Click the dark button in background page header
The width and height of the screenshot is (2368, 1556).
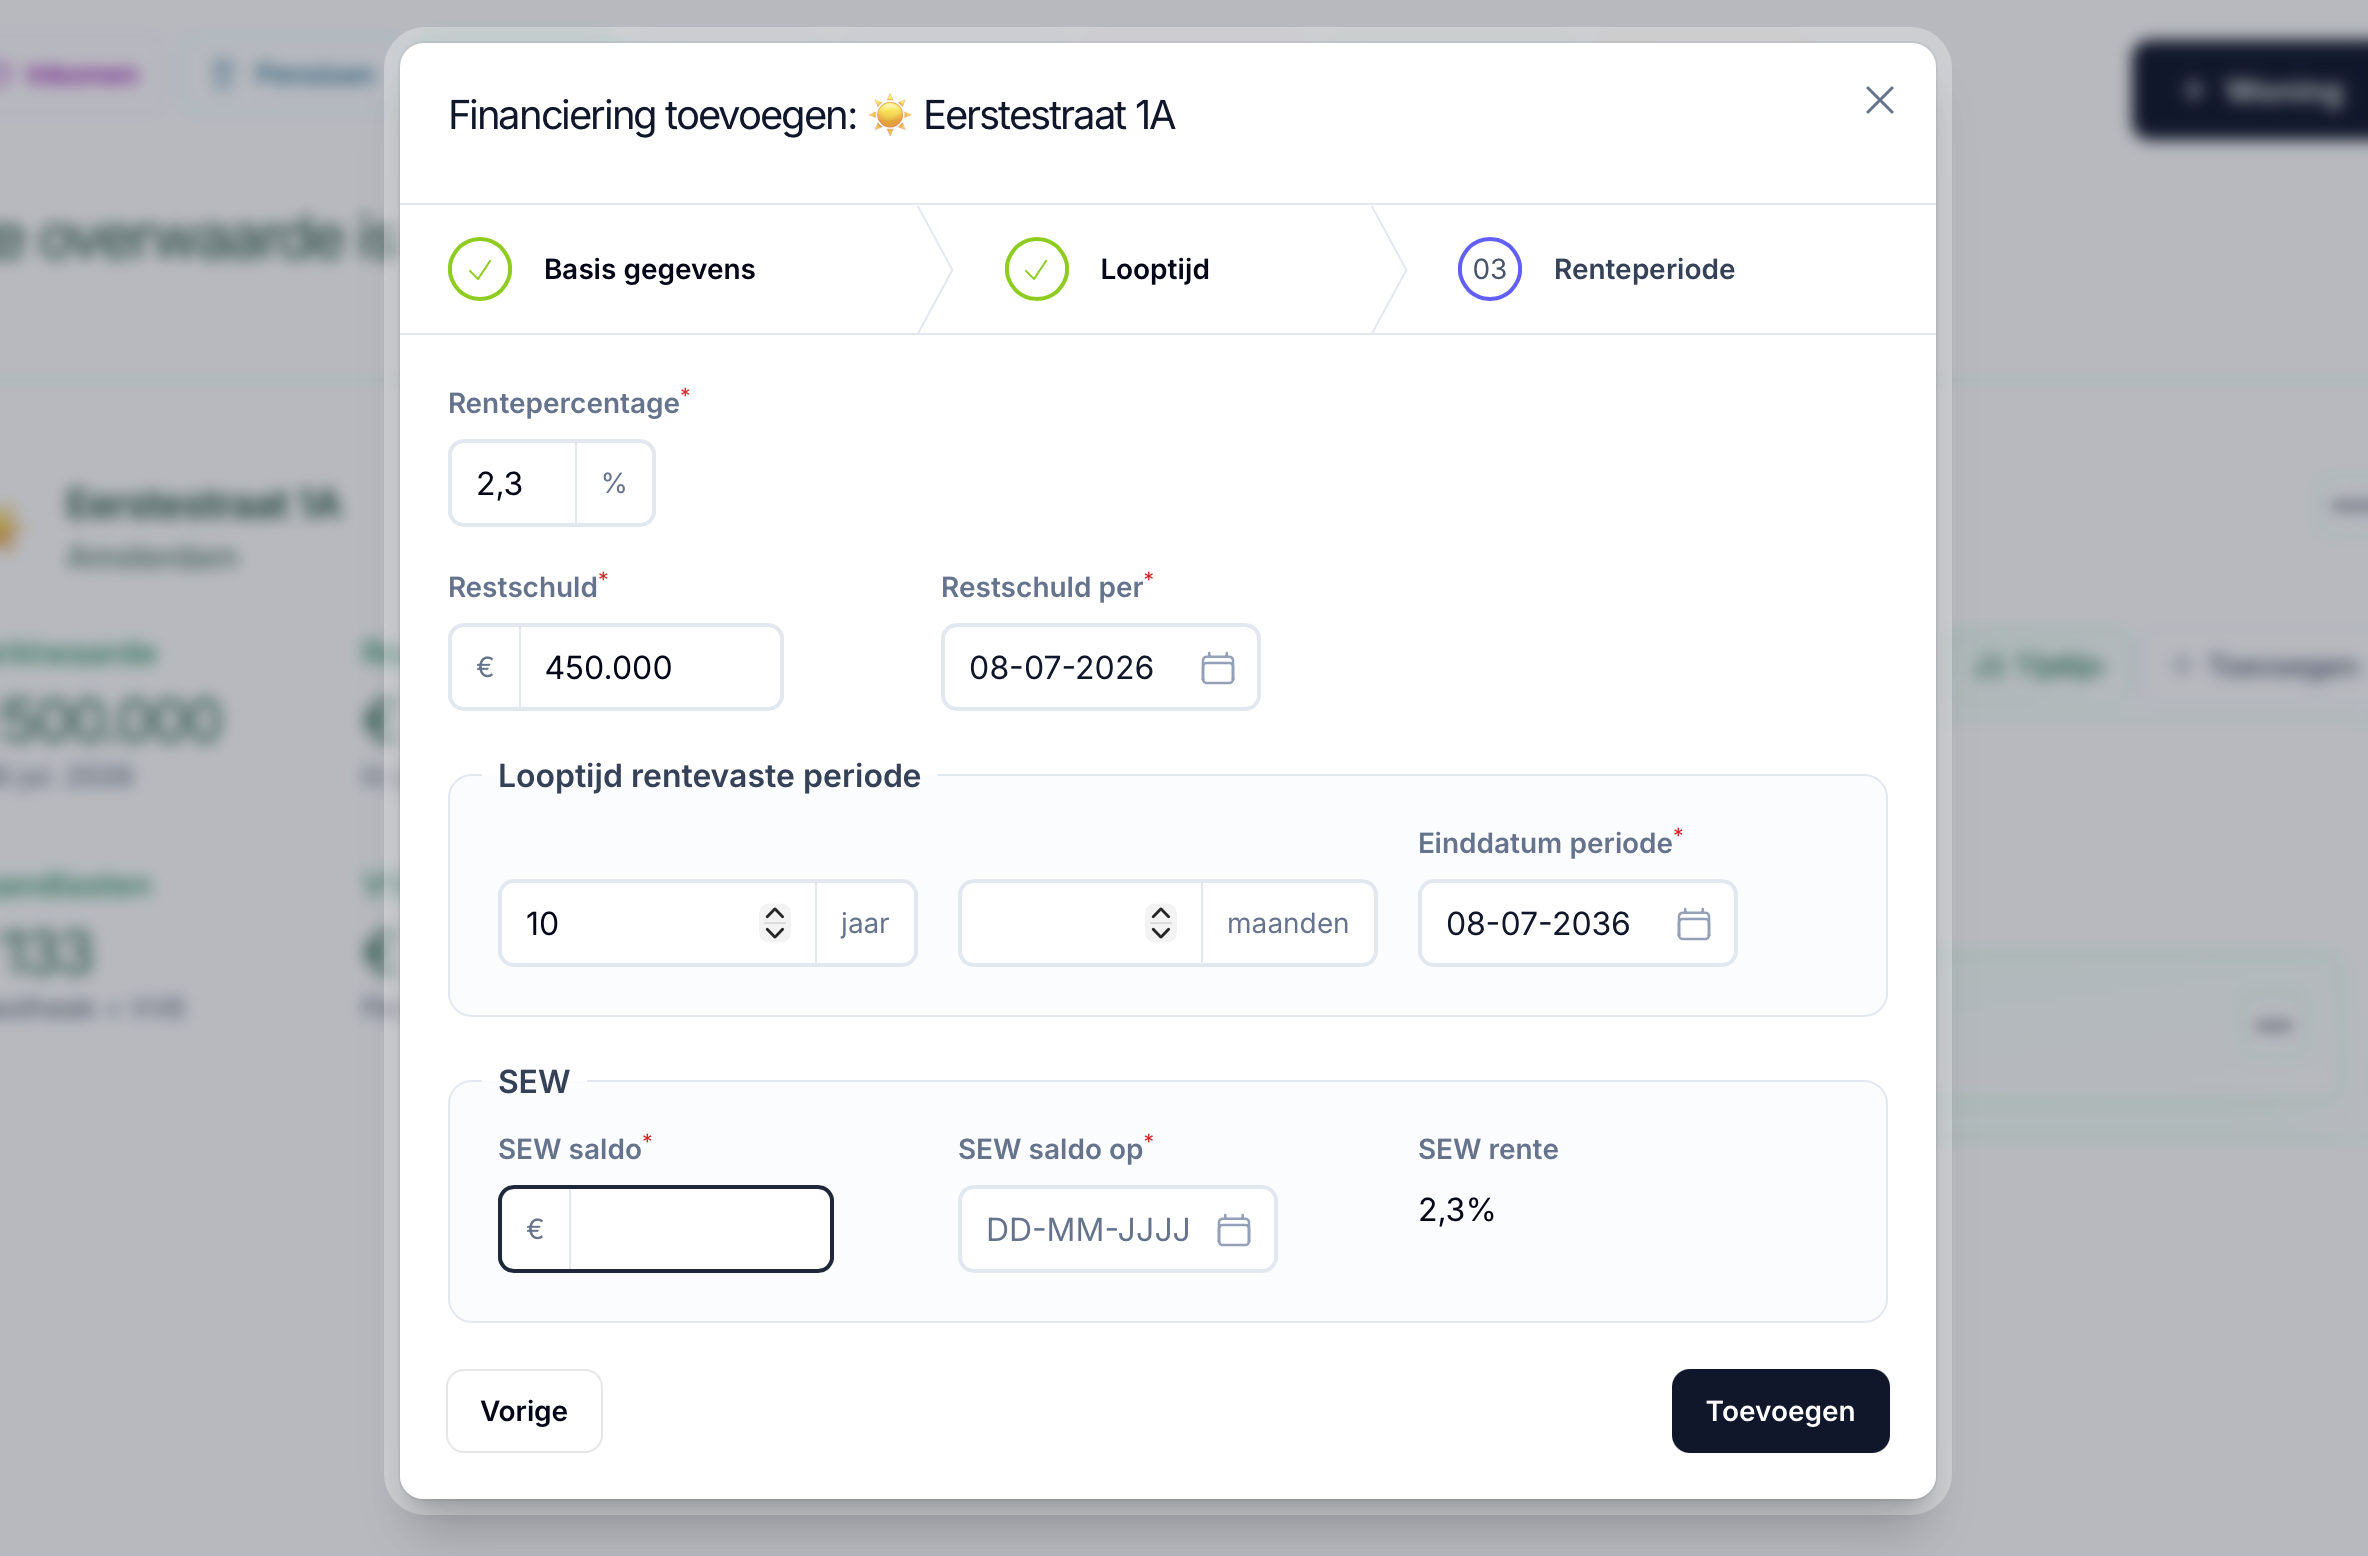(x=2250, y=91)
